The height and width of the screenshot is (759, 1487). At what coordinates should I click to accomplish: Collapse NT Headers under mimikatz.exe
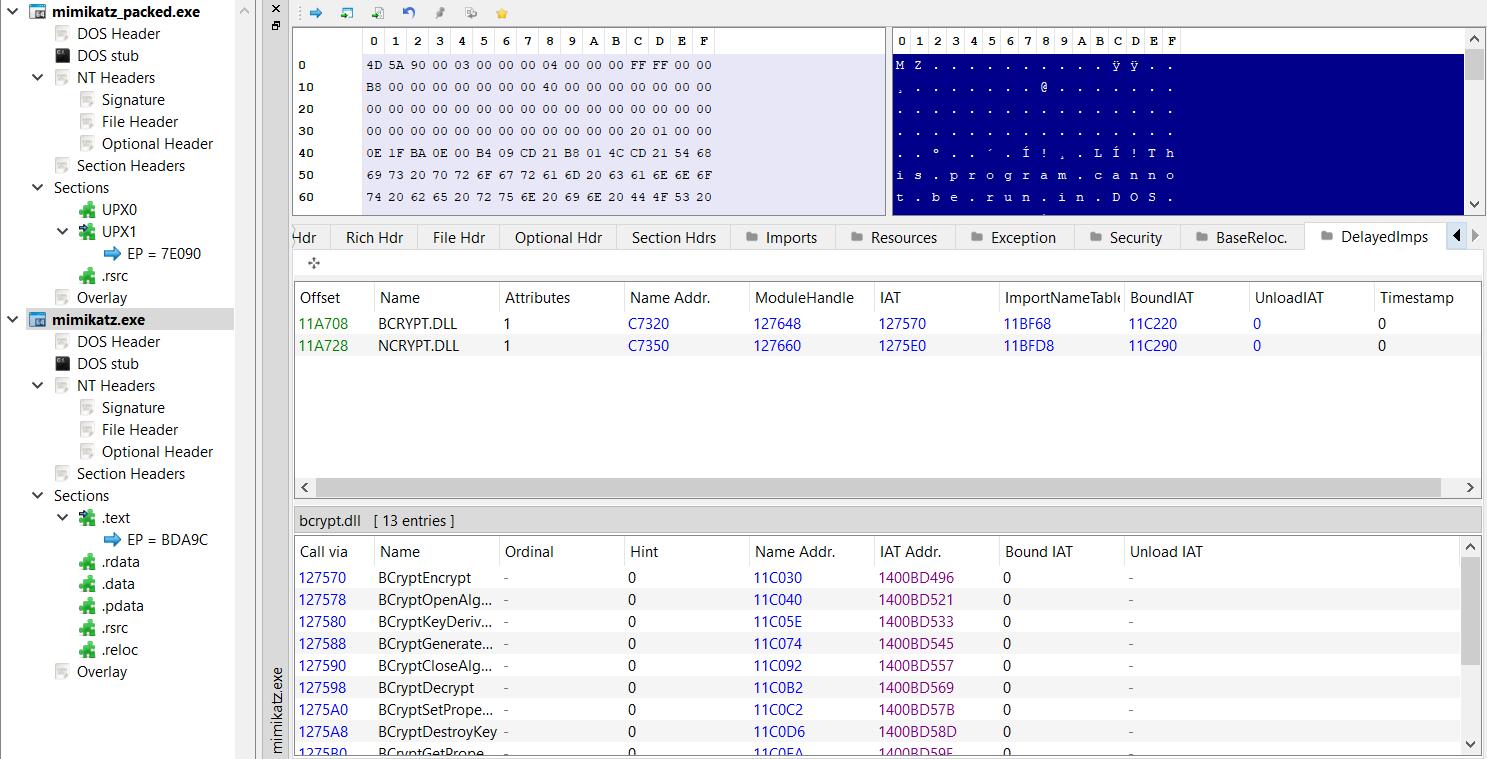38,386
